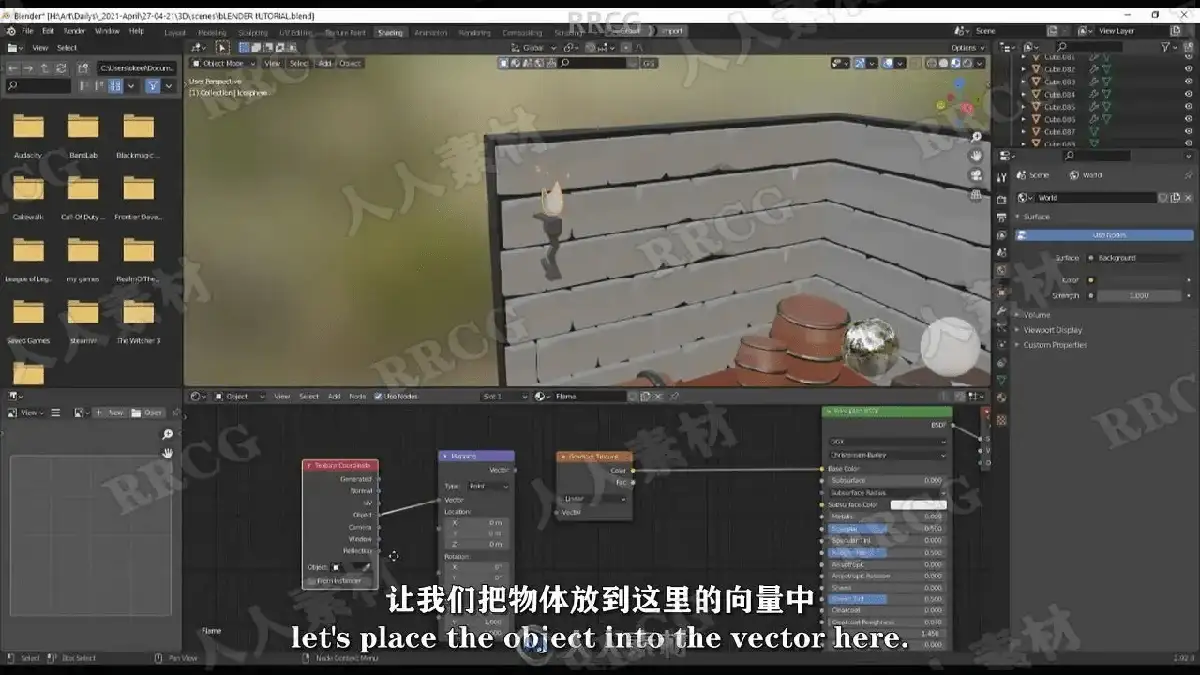
Task: Expand the Volume panel
Action: tap(1037, 315)
